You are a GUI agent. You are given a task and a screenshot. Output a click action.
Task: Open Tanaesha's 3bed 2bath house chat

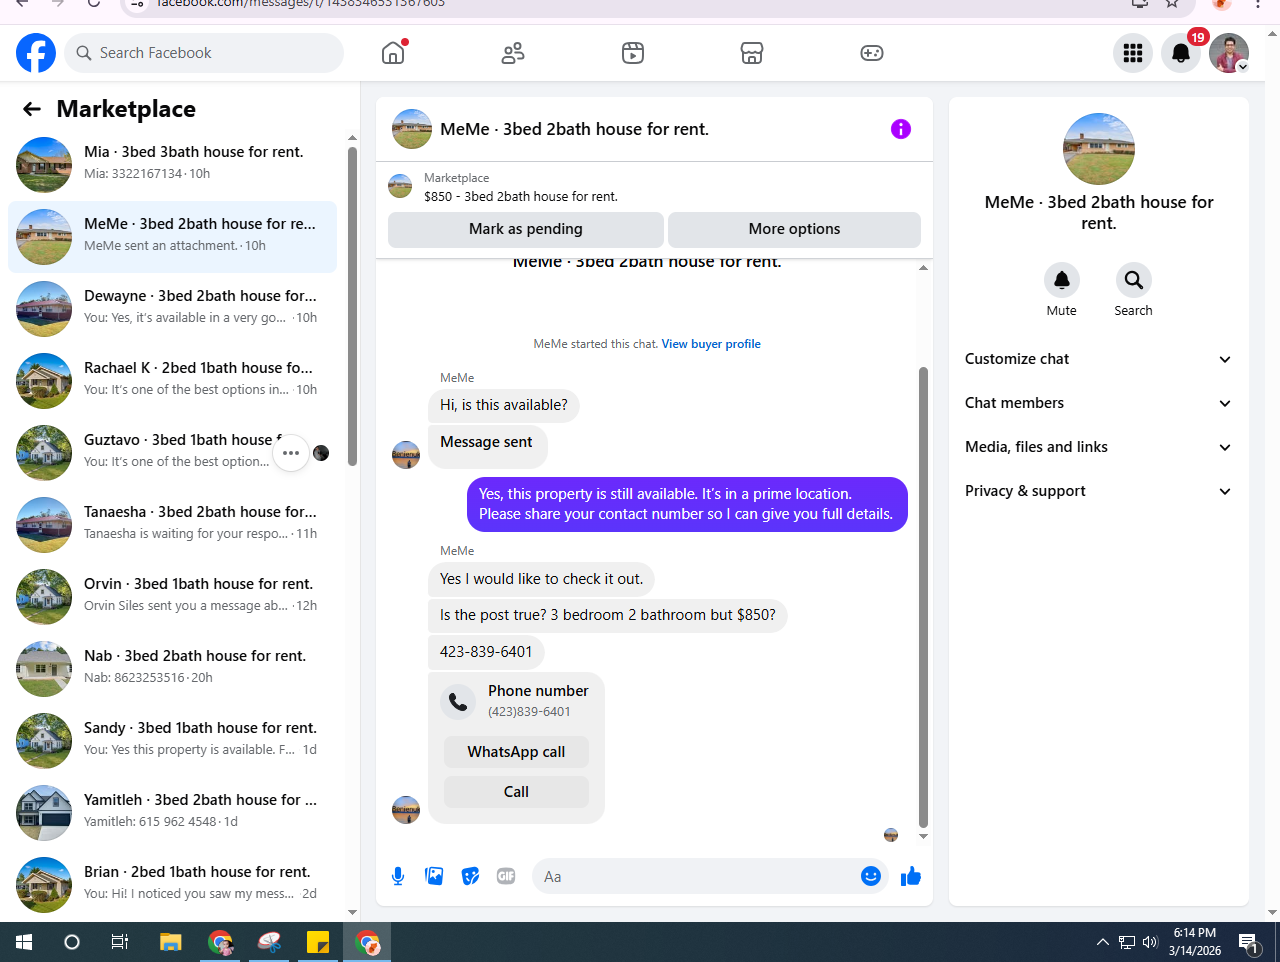tap(172, 525)
